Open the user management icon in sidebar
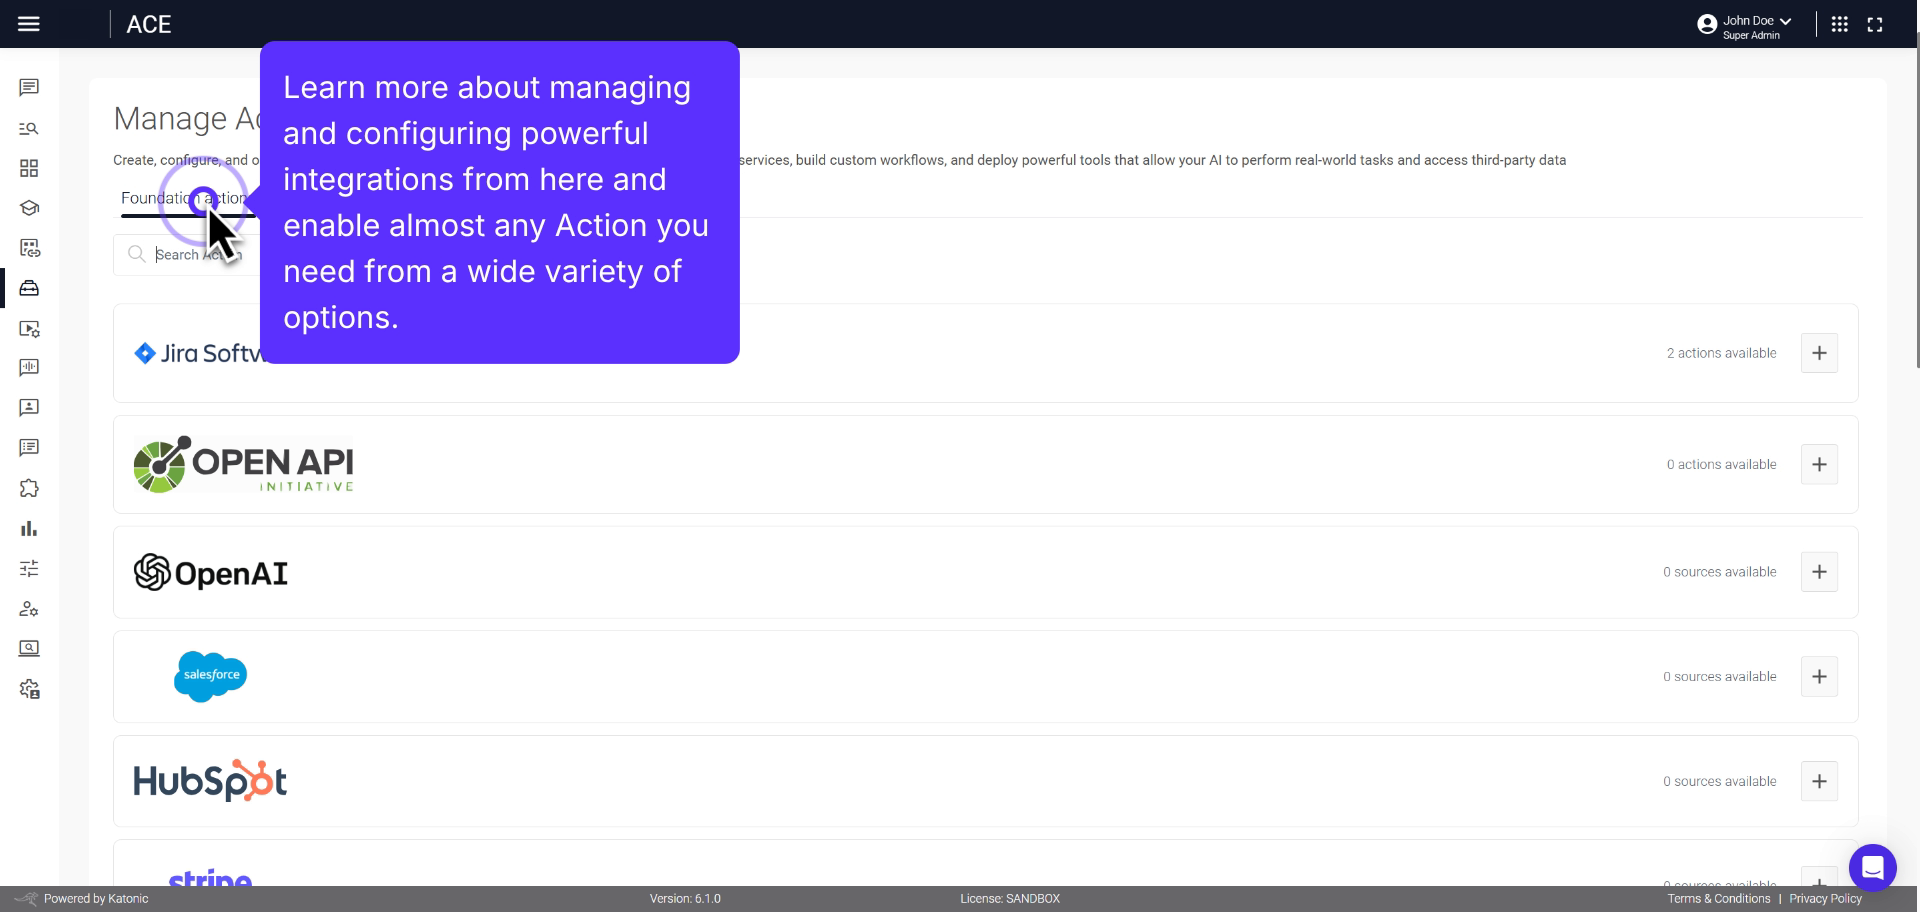 click(x=29, y=608)
